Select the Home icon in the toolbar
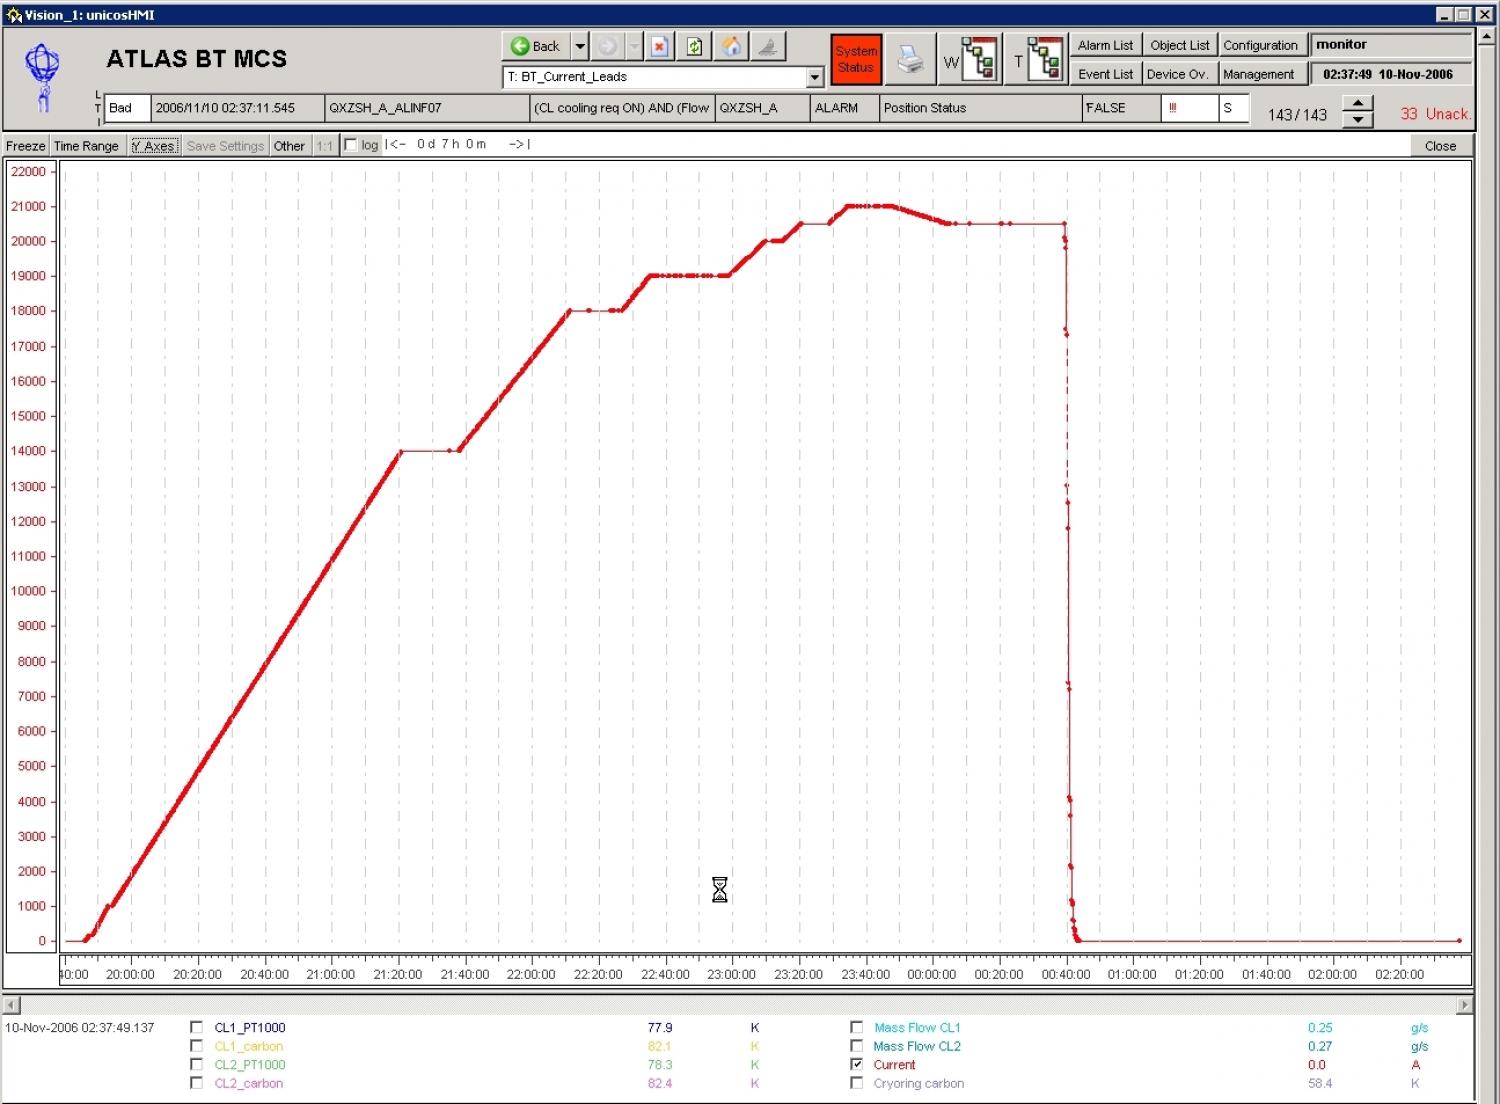 click(x=731, y=46)
